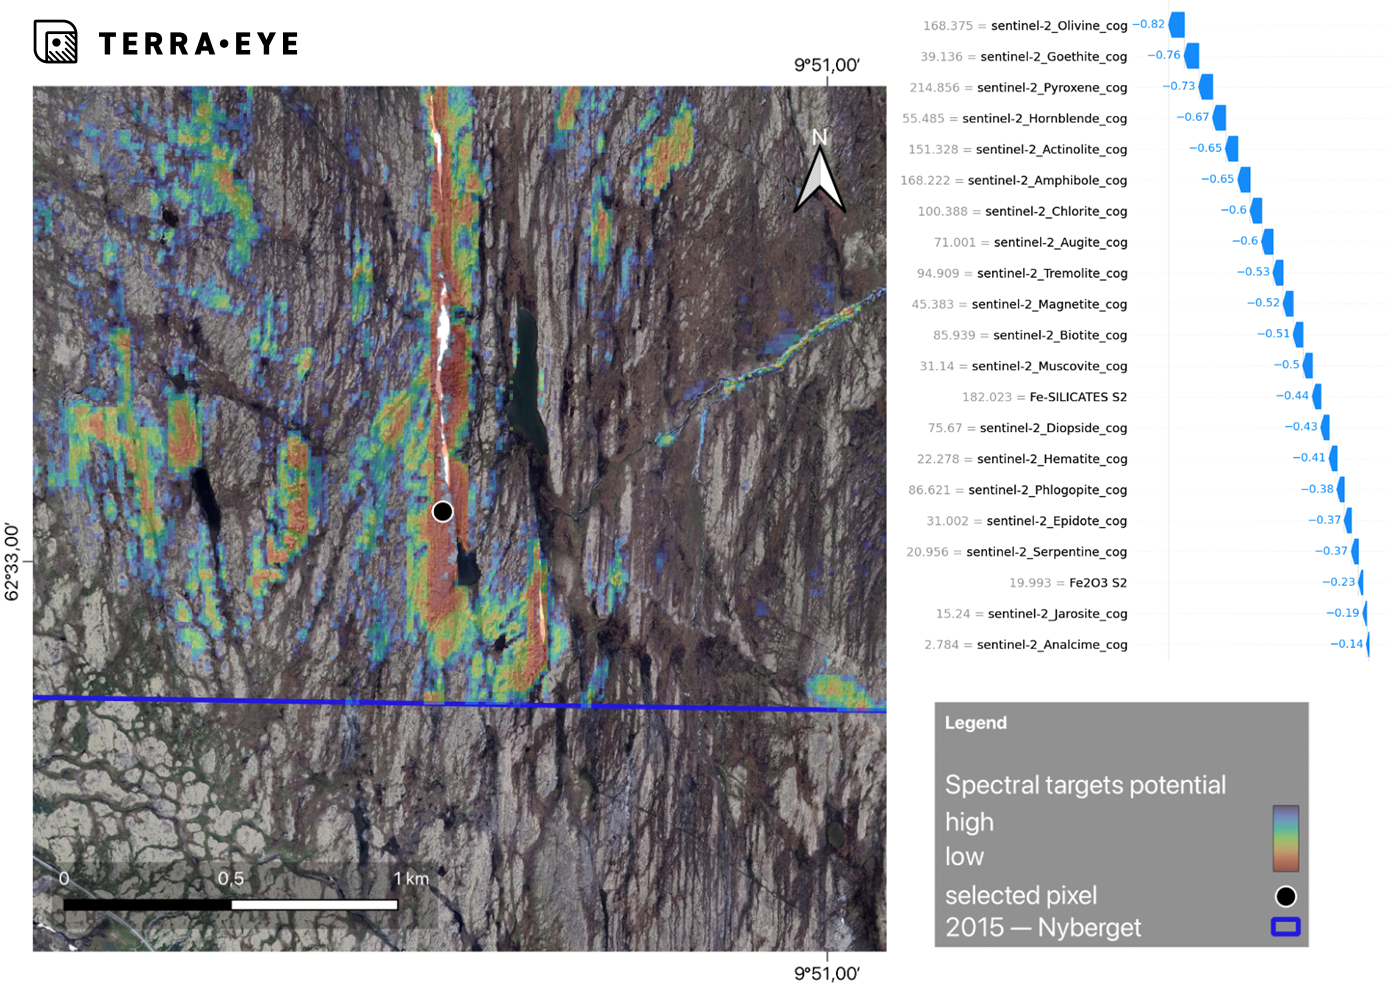
Task: Click the 62°33,00' latitude label
Action: tap(12, 562)
